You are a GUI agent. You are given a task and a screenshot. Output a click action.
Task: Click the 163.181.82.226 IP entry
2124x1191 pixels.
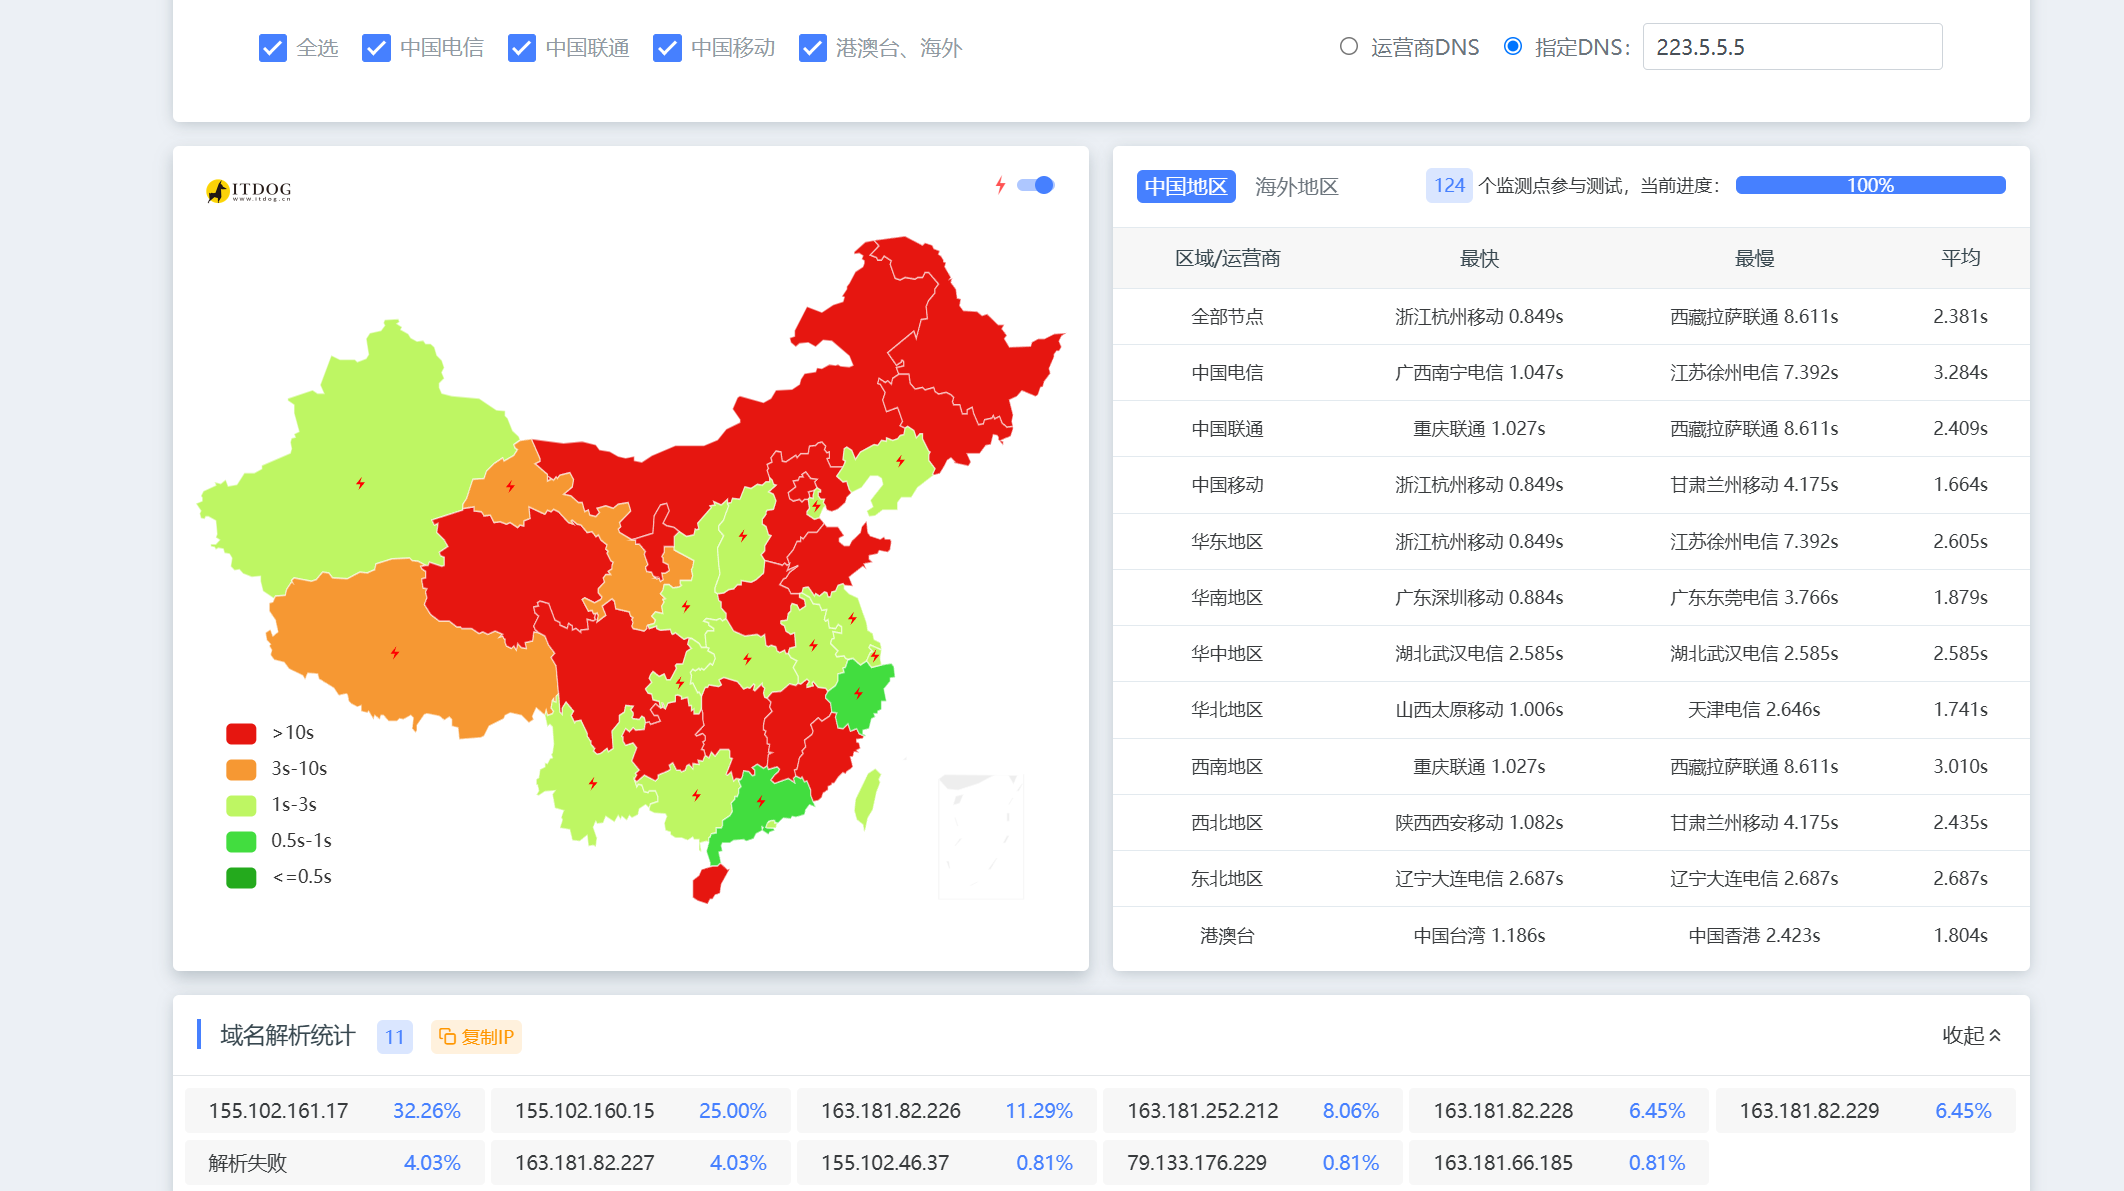(890, 1111)
